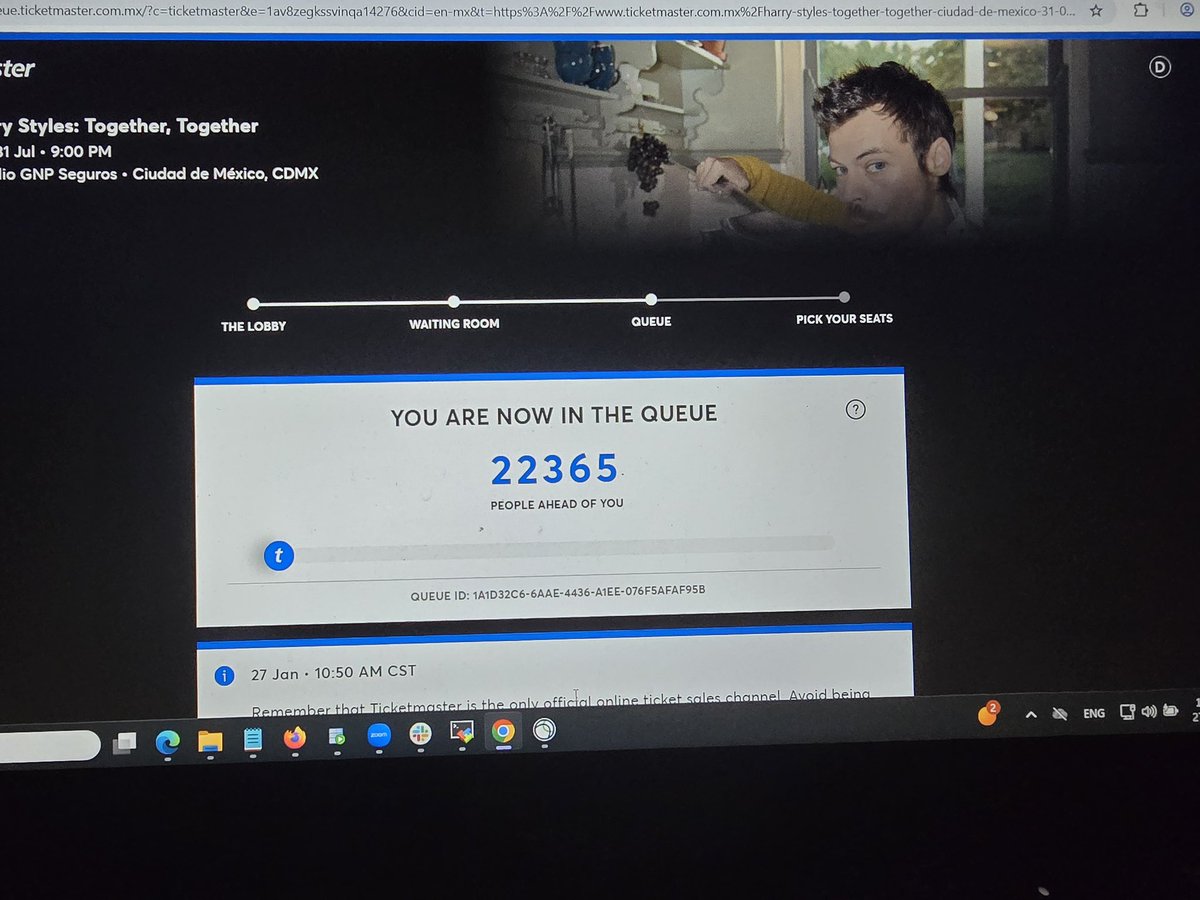
Task: Click the ENG language indicator
Action: click(x=1094, y=713)
